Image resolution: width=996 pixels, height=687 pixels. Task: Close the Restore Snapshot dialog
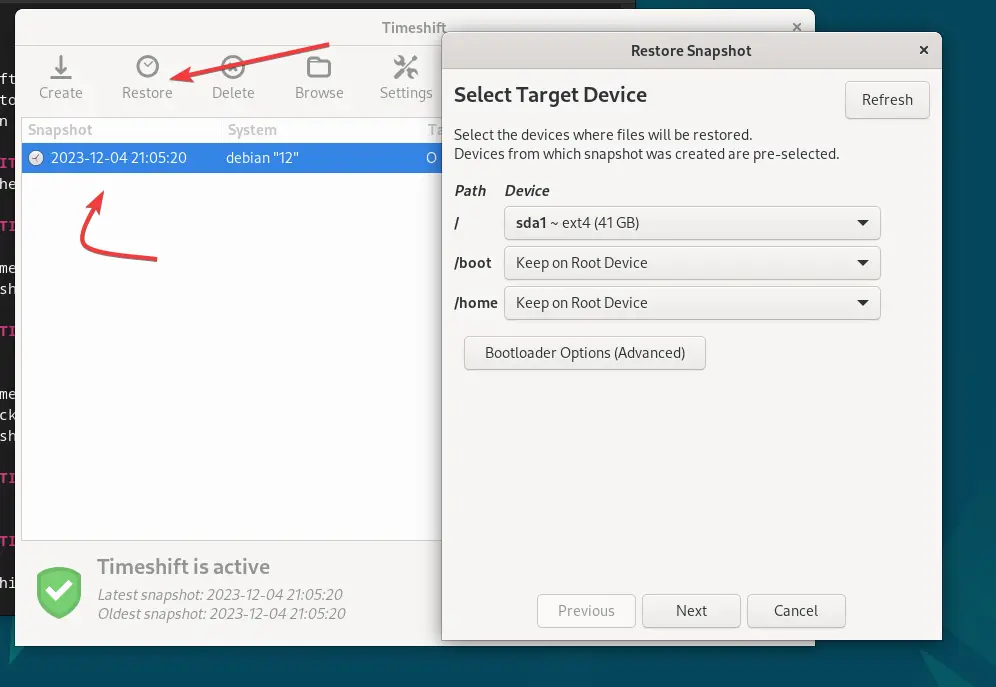pyautogui.click(x=924, y=50)
